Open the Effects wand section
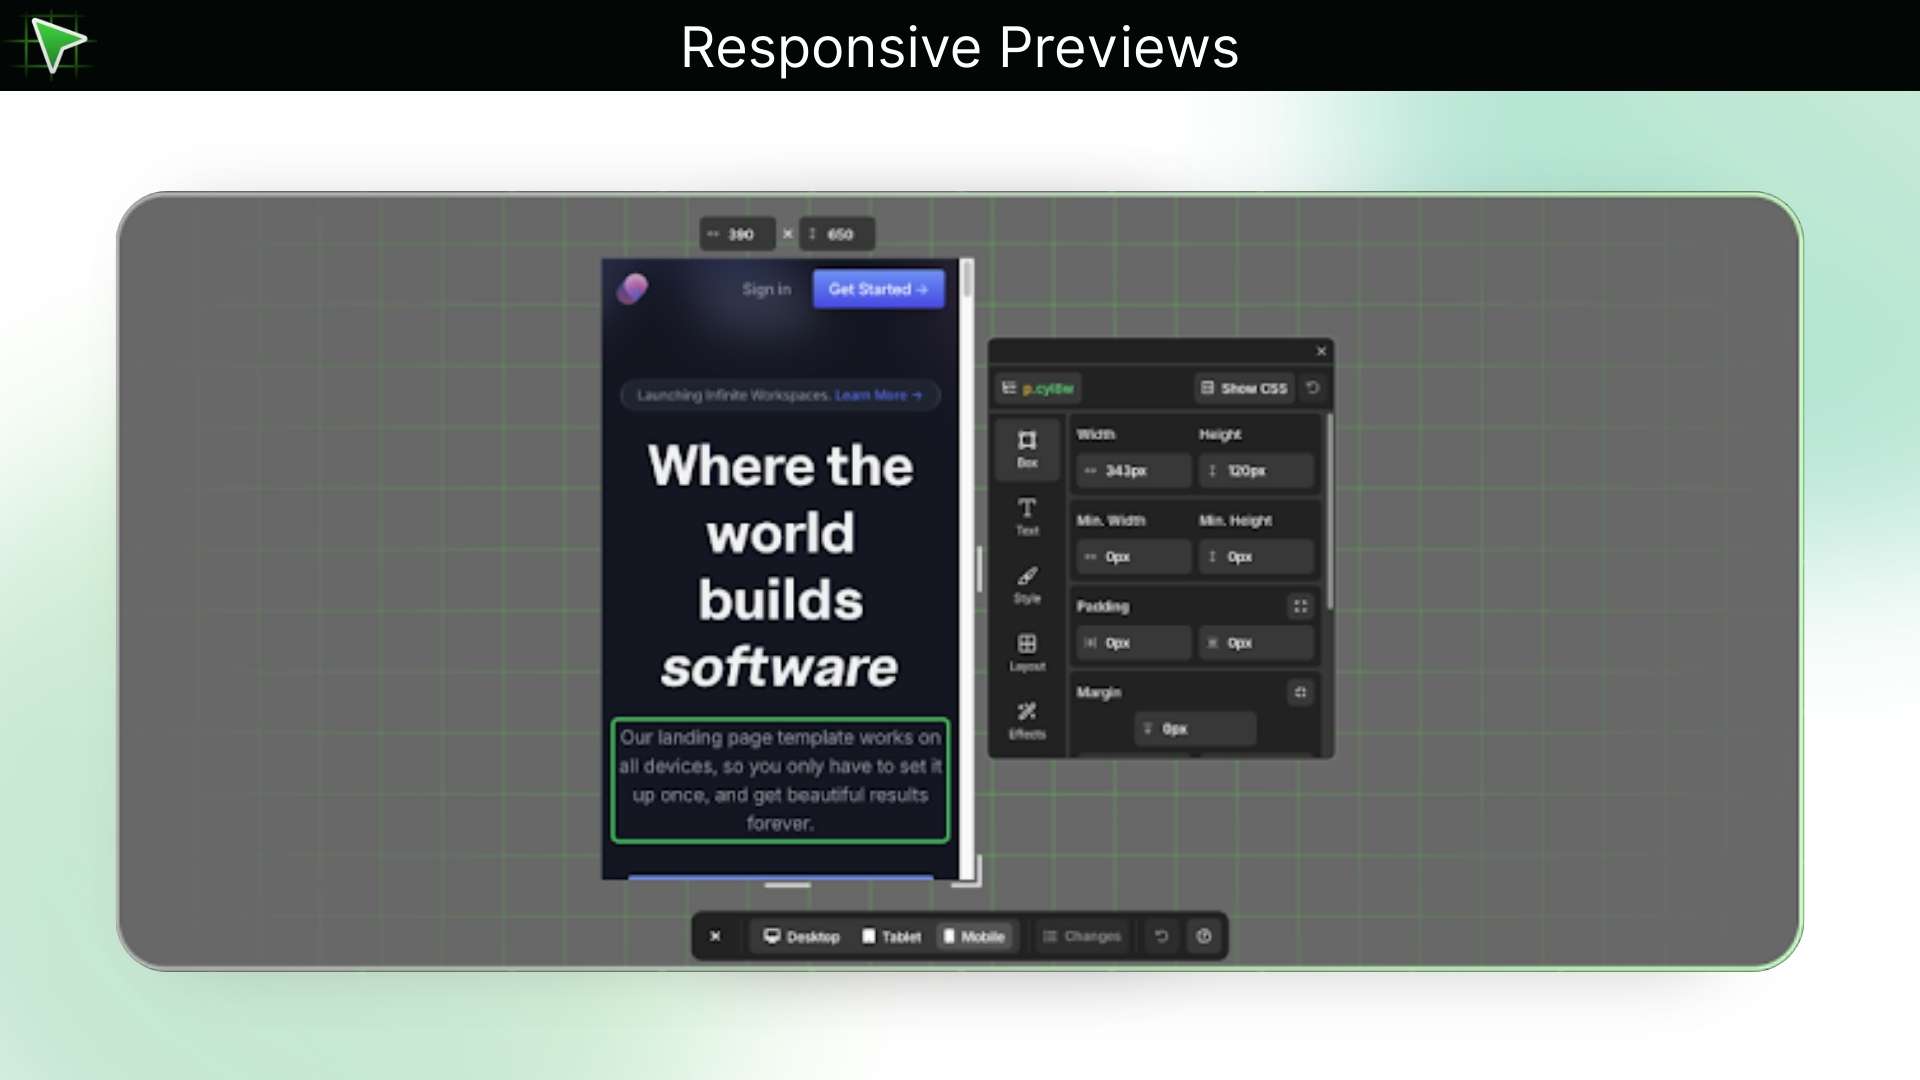Viewport: 1920px width, 1080px height. pyautogui.click(x=1027, y=720)
